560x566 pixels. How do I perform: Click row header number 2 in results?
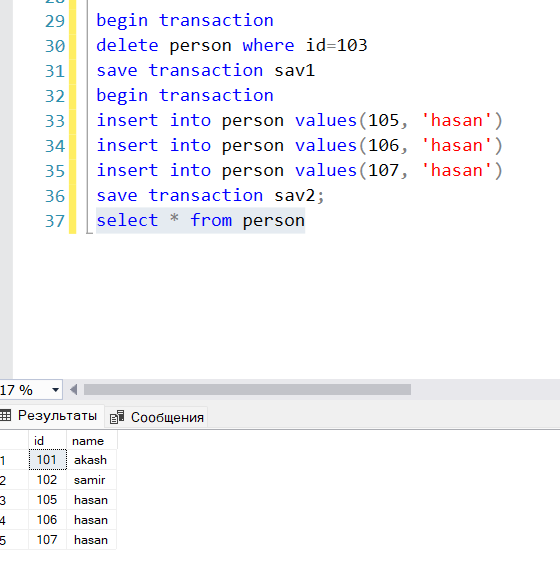[x=14, y=480]
